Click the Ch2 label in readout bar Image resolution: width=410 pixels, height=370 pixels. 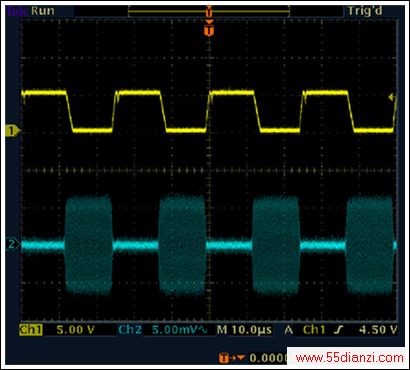[x=130, y=330]
